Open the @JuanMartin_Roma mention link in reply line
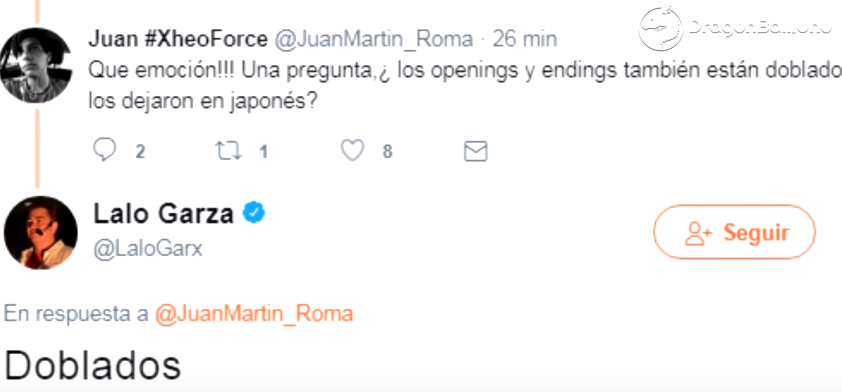 point(253,314)
